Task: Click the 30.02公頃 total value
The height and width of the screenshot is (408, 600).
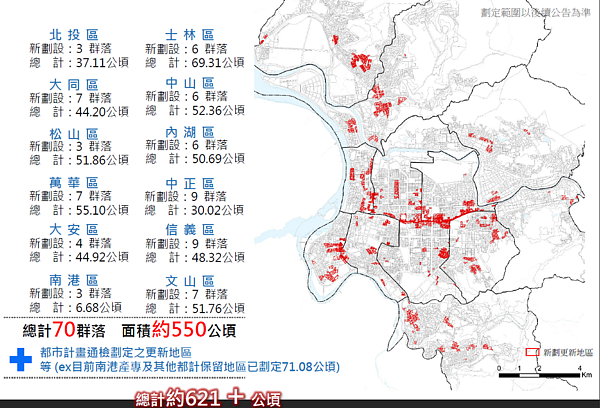Action: click(x=217, y=210)
